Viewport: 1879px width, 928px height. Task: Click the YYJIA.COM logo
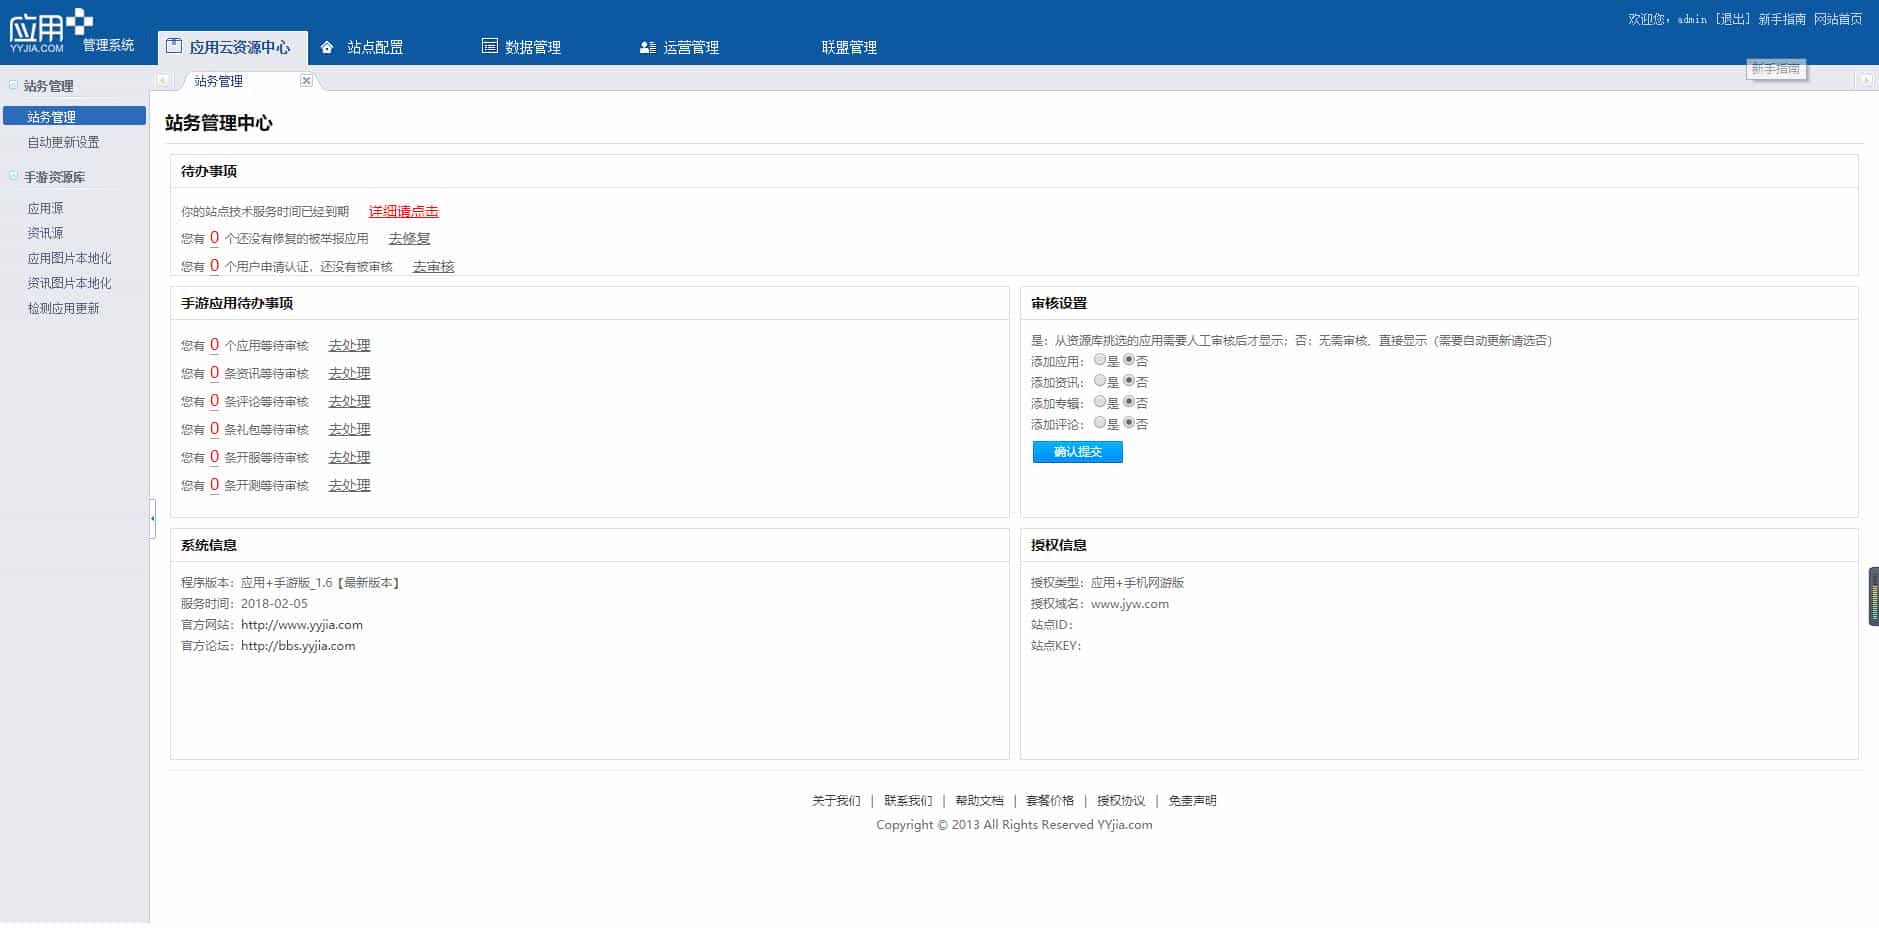pyautogui.click(x=51, y=31)
